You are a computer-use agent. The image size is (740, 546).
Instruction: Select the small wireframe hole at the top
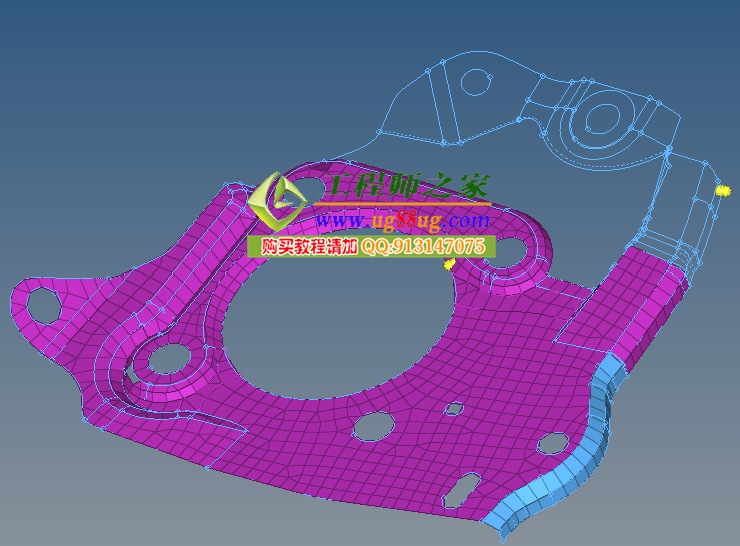point(478,80)
